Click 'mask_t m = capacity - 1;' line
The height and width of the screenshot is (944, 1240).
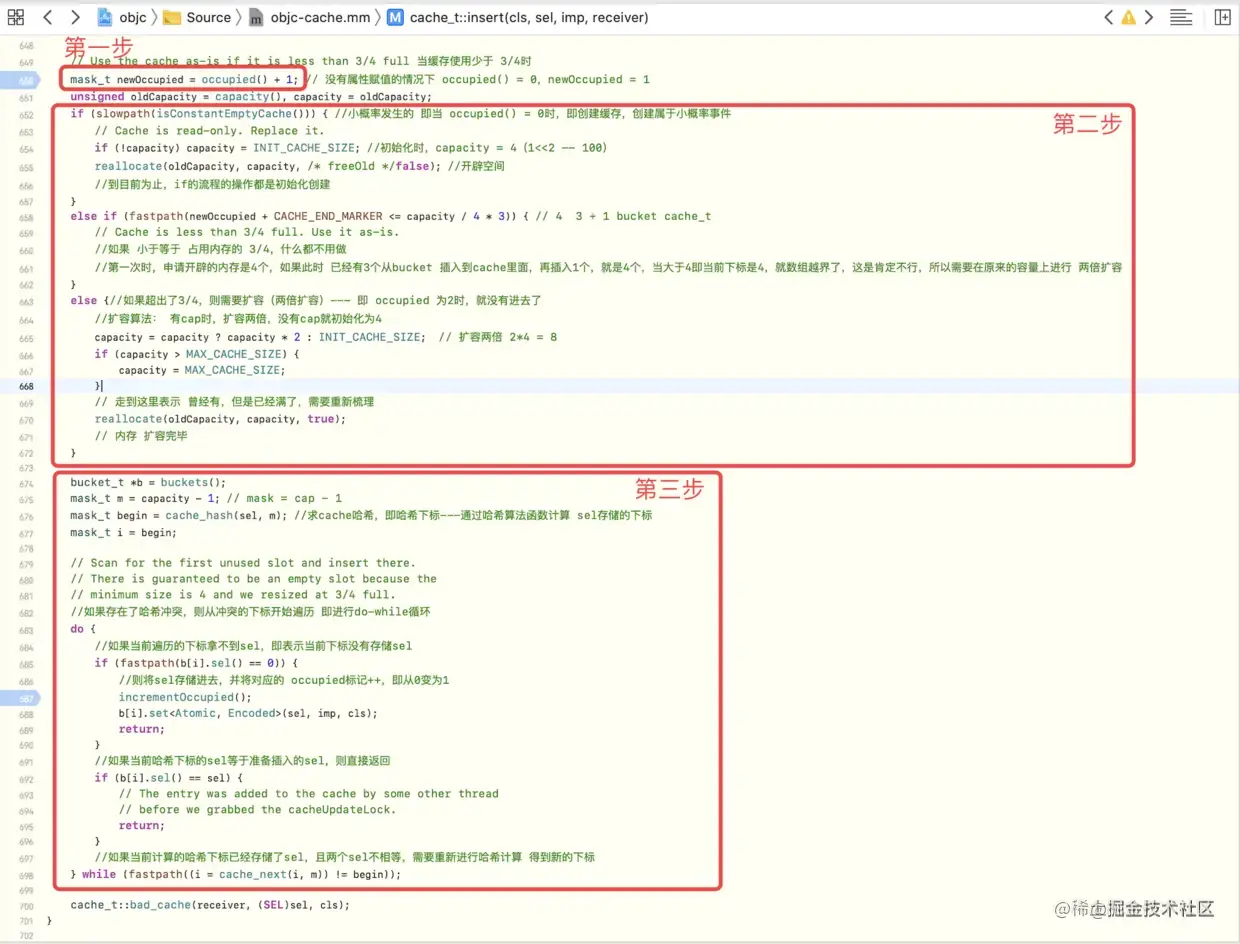[143, 499]
